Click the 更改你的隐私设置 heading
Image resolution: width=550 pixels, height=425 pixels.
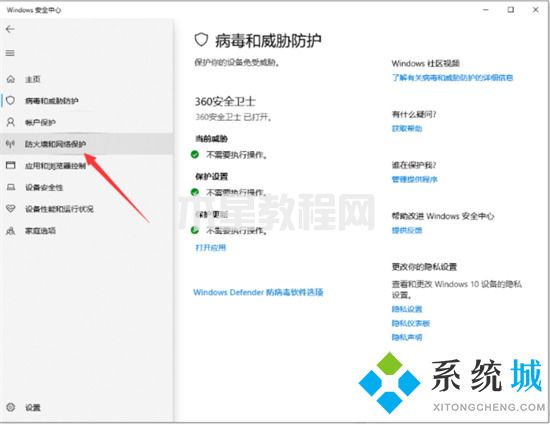tap(424, 267)
